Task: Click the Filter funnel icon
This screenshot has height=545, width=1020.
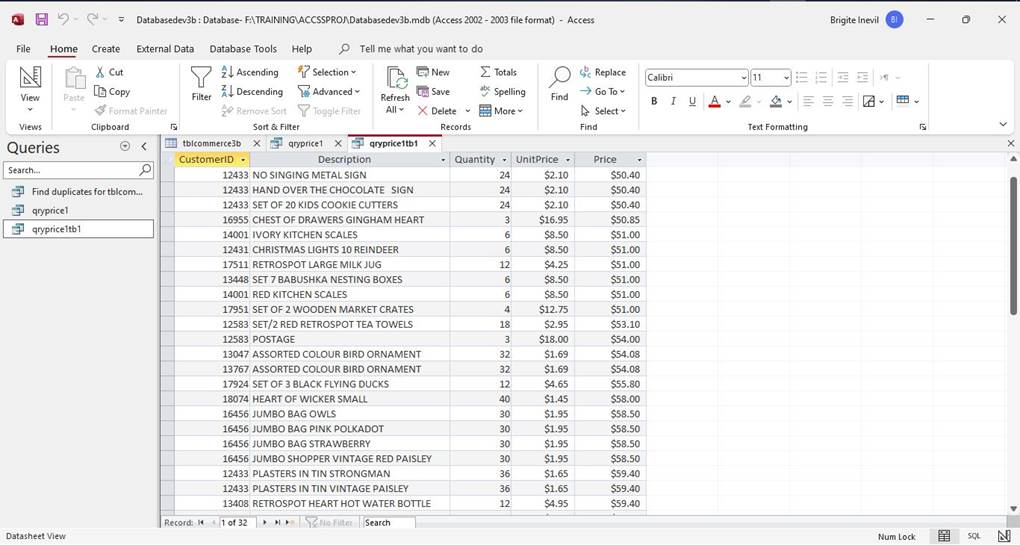Action: [201, 79]
